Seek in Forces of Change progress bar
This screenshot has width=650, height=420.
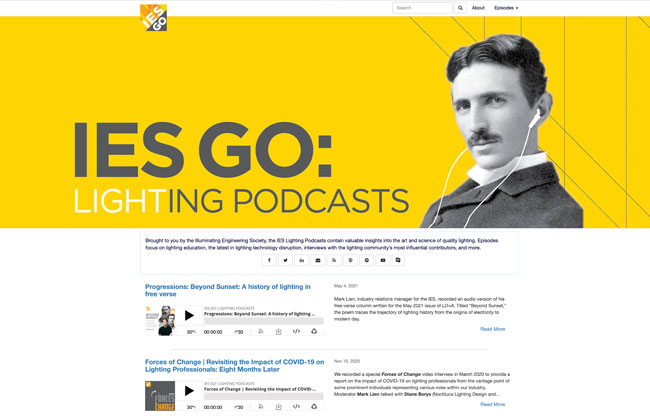coord(263,396)
